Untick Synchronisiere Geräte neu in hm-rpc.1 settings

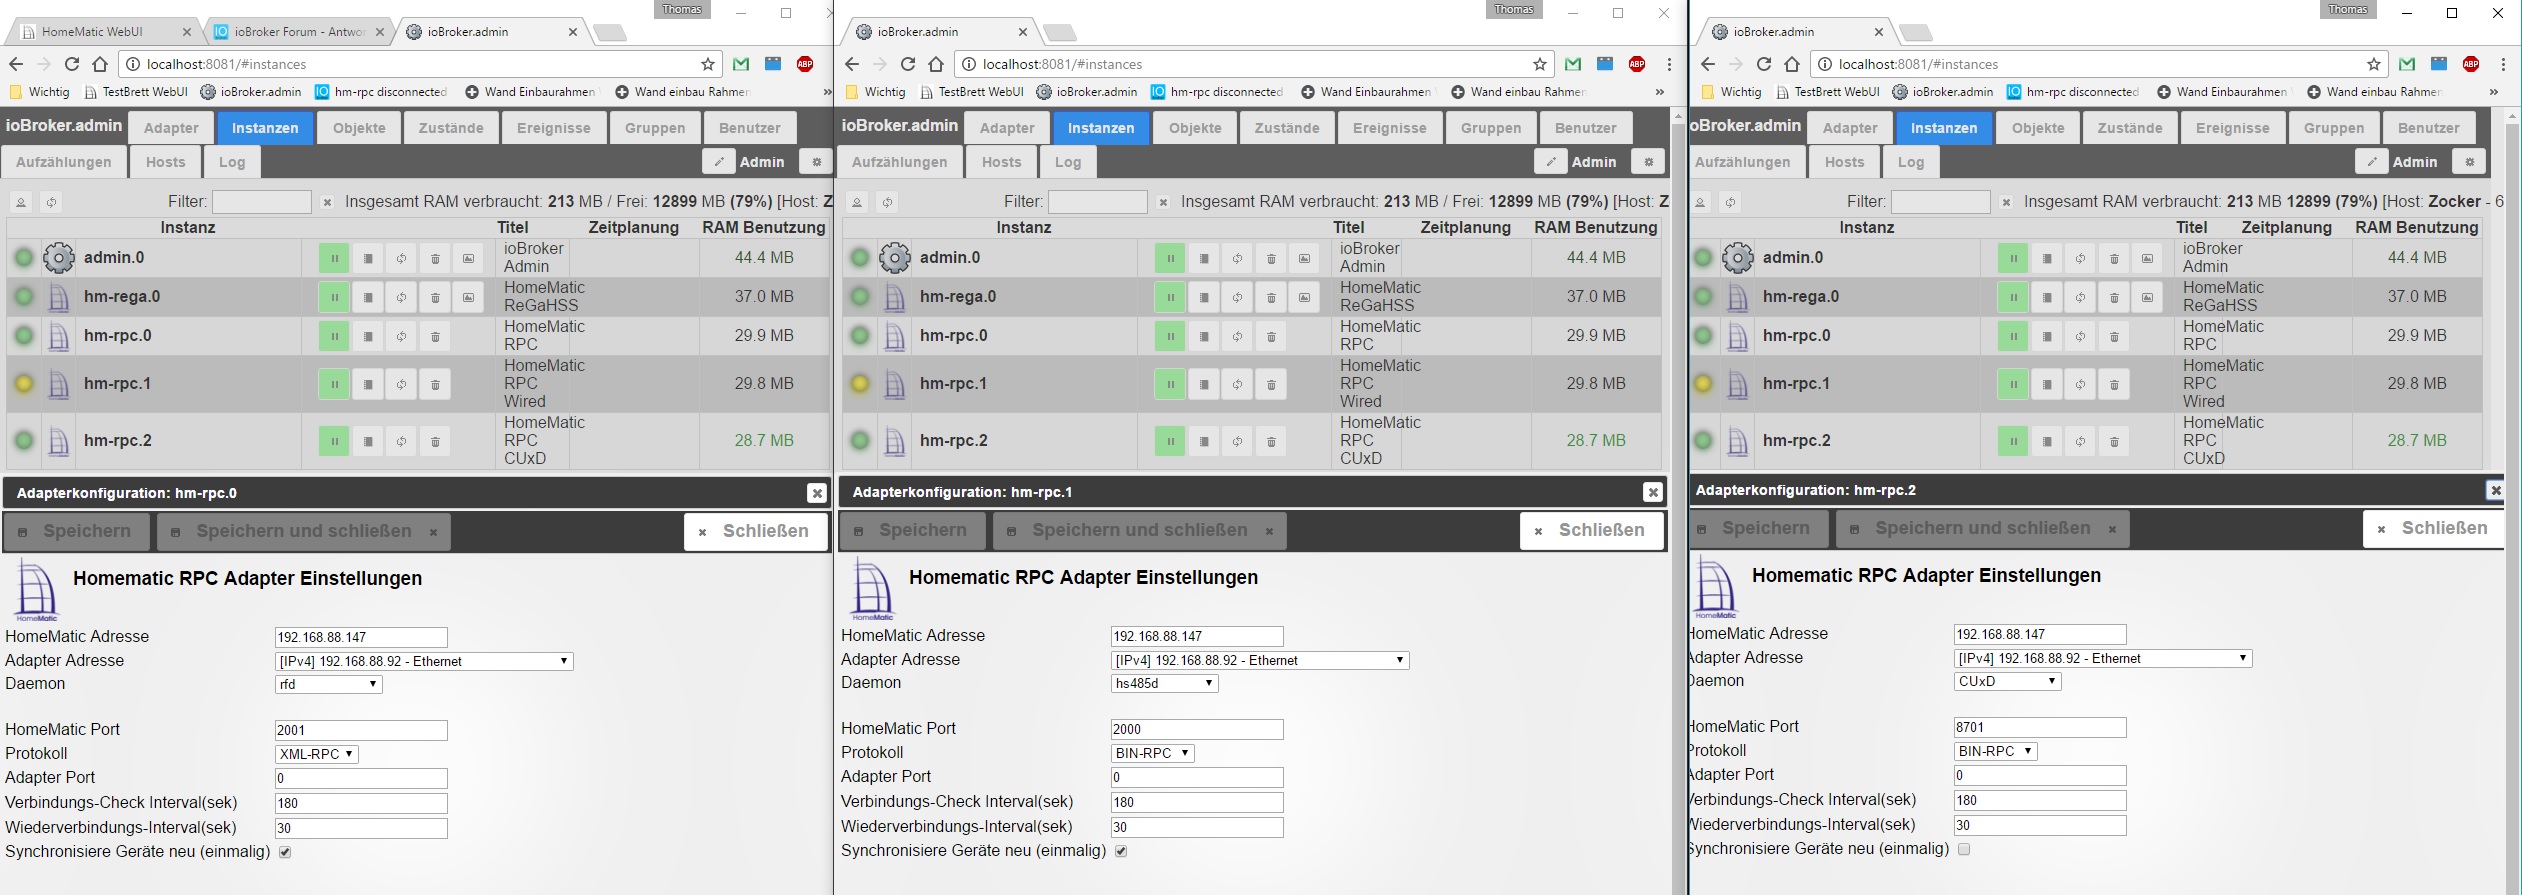[1121, 851]
